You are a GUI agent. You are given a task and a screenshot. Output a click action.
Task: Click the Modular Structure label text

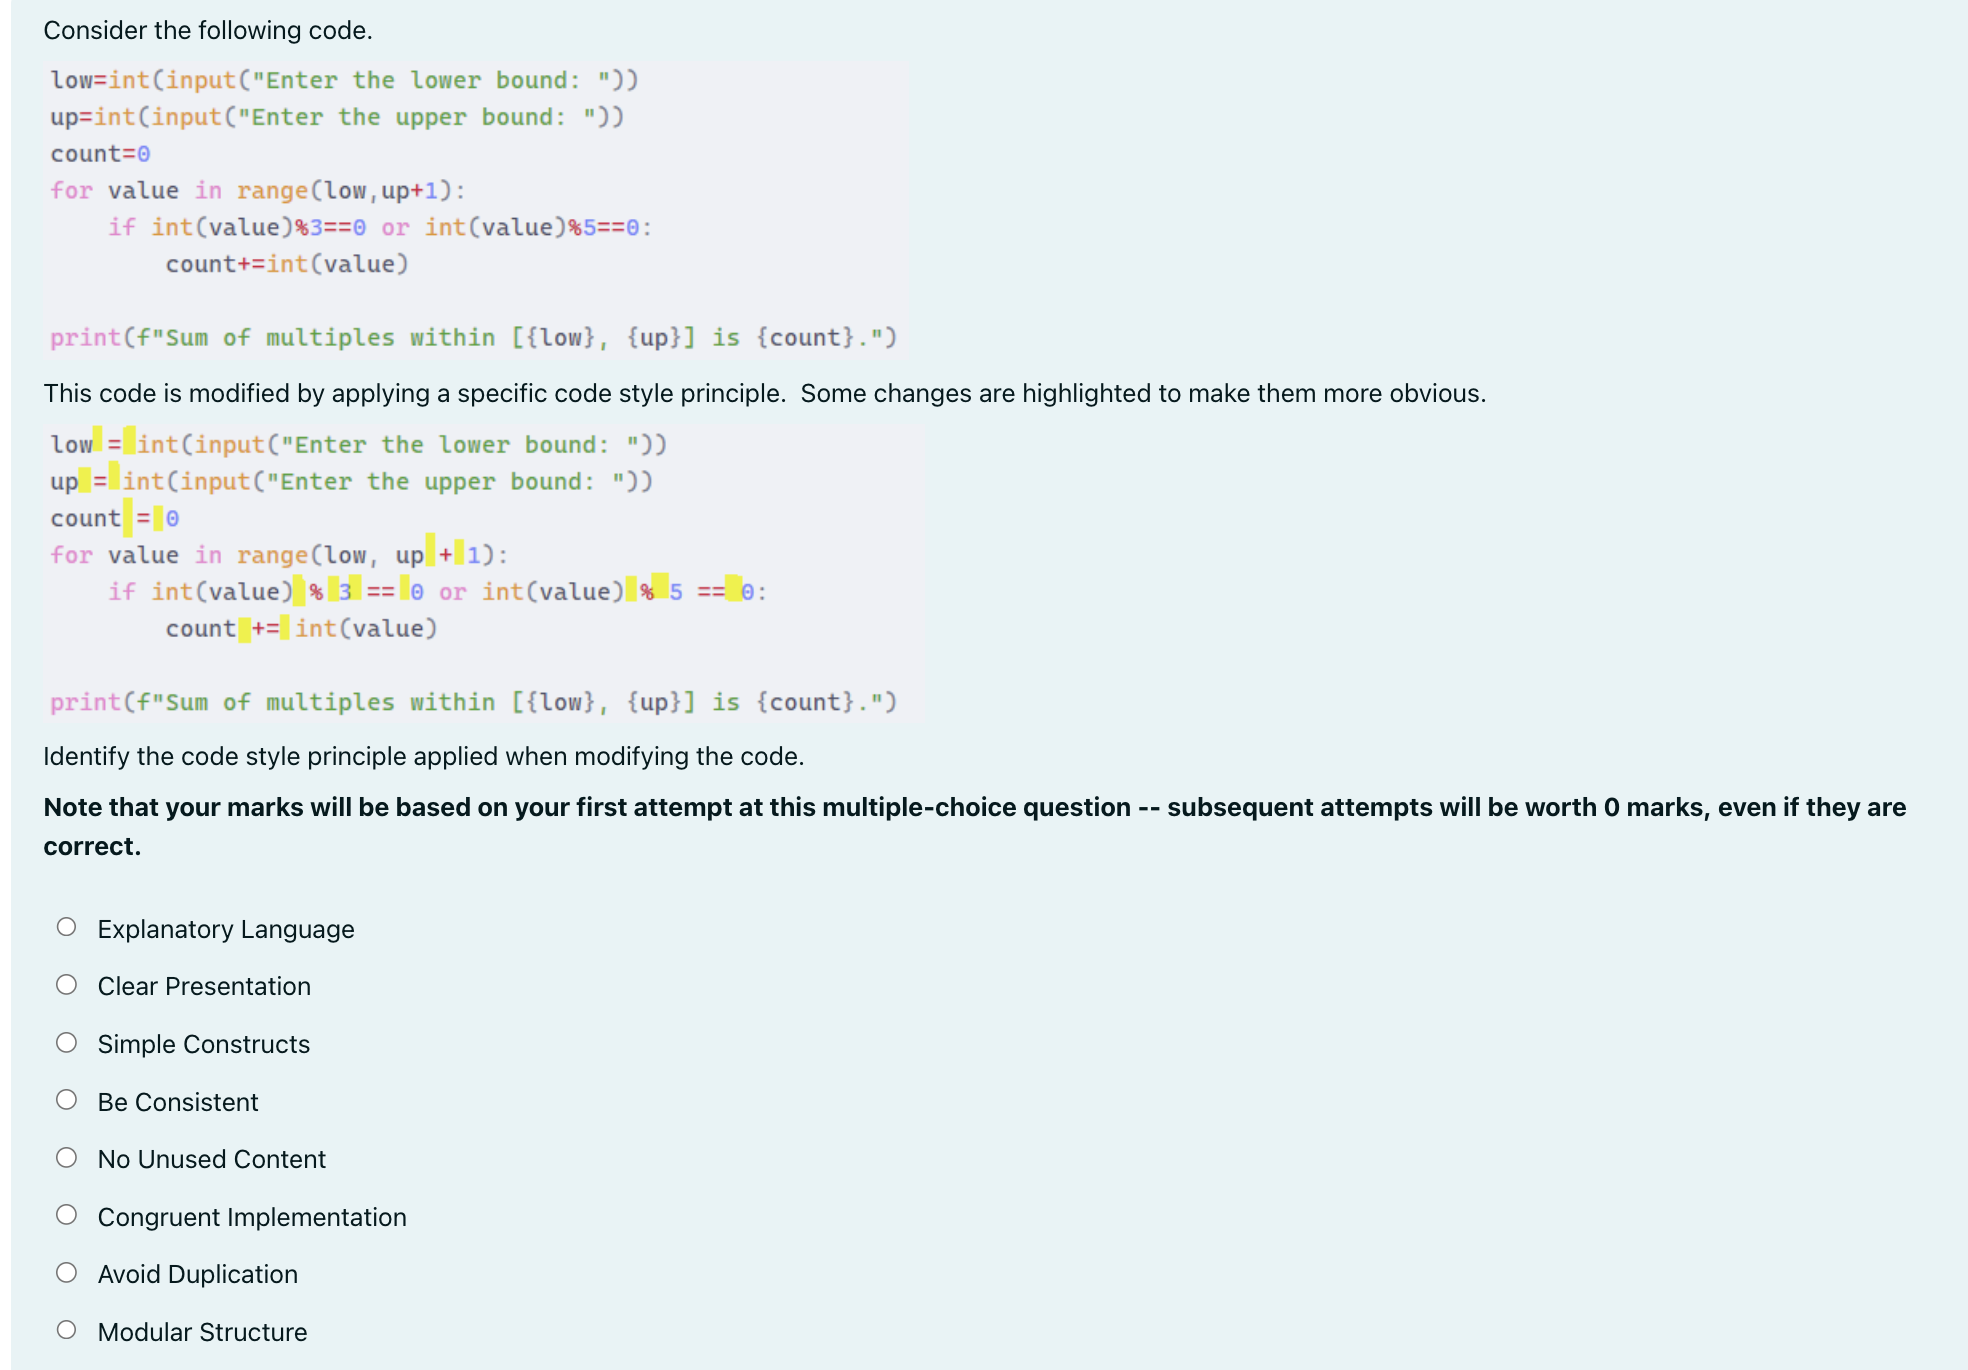(x=201, y=1331)
